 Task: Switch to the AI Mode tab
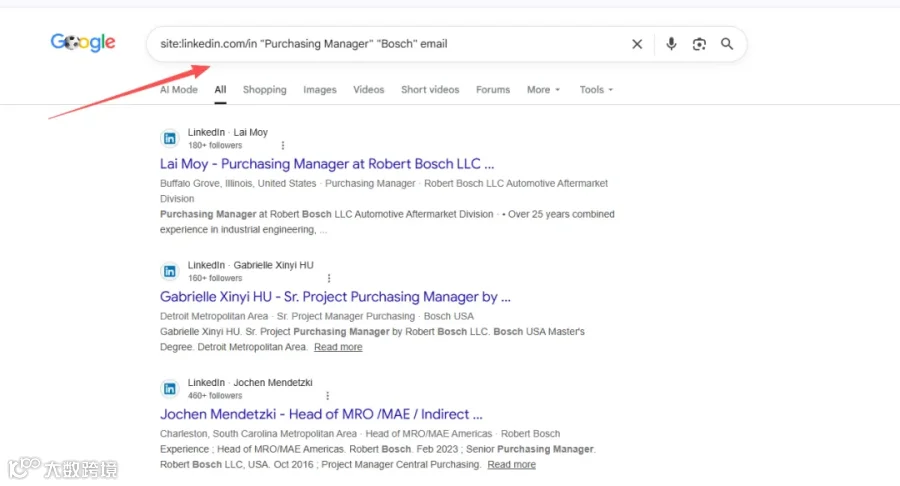[179, 90]
